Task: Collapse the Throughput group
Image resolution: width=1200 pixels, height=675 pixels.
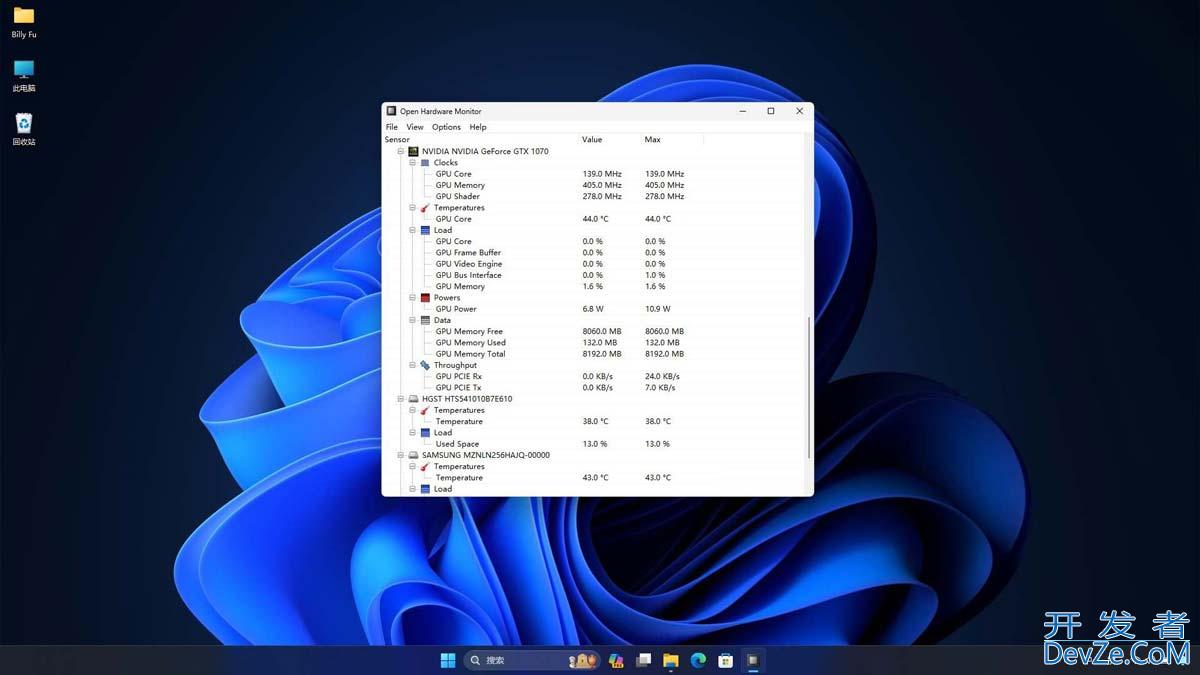Action: point(412,365)
